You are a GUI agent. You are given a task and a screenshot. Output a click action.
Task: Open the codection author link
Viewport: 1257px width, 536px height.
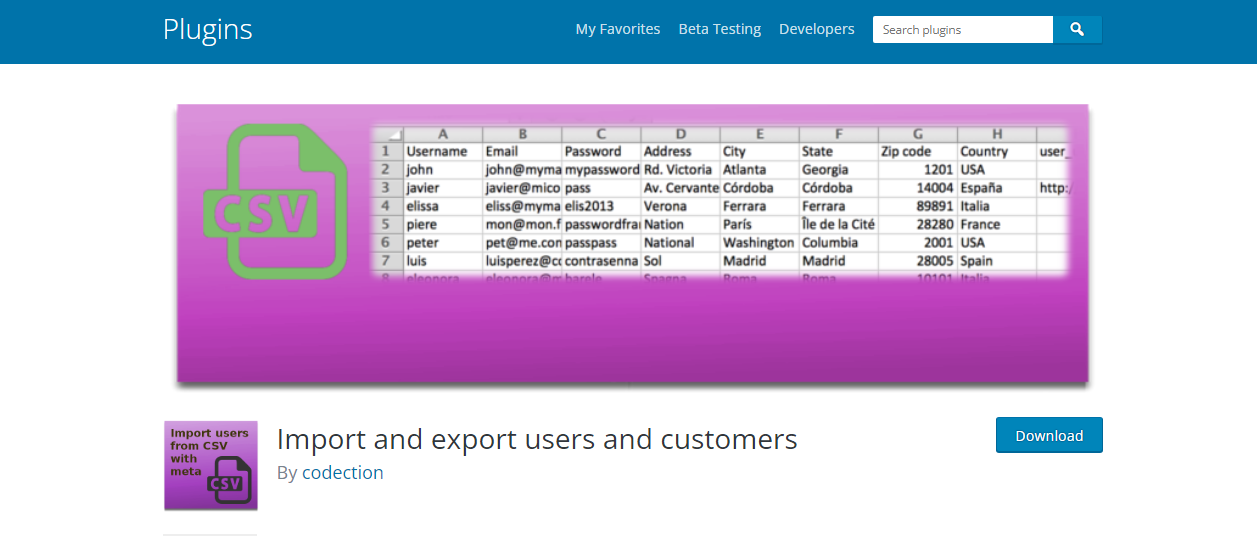pos(342,473)
